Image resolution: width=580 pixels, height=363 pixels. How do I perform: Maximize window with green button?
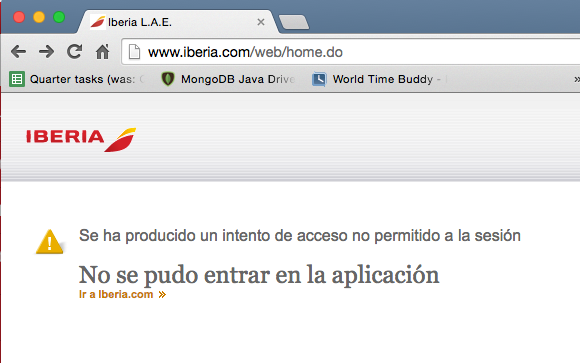59,17
